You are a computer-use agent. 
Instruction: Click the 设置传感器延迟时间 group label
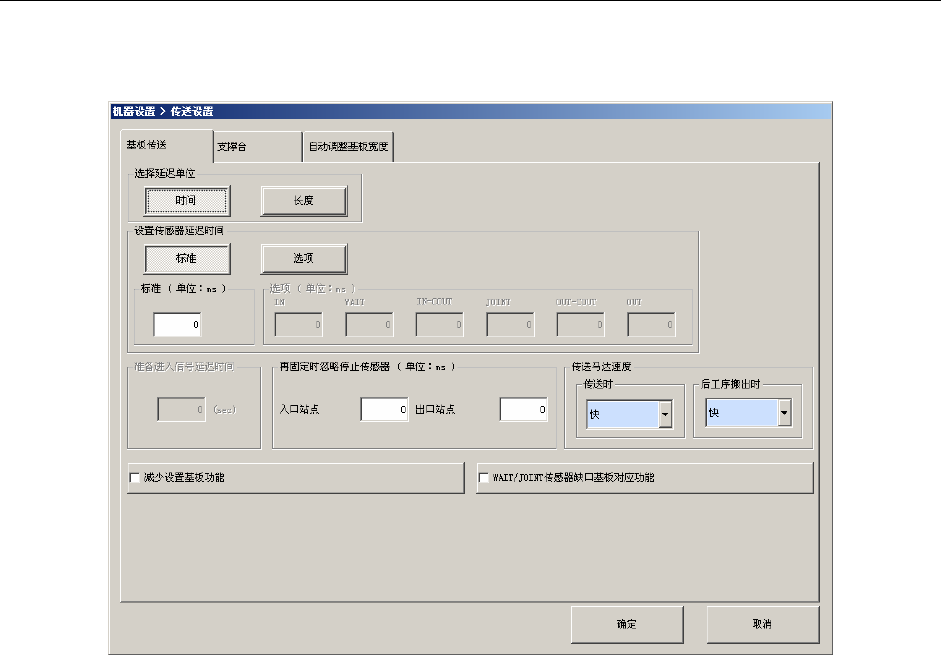(179, 231)
